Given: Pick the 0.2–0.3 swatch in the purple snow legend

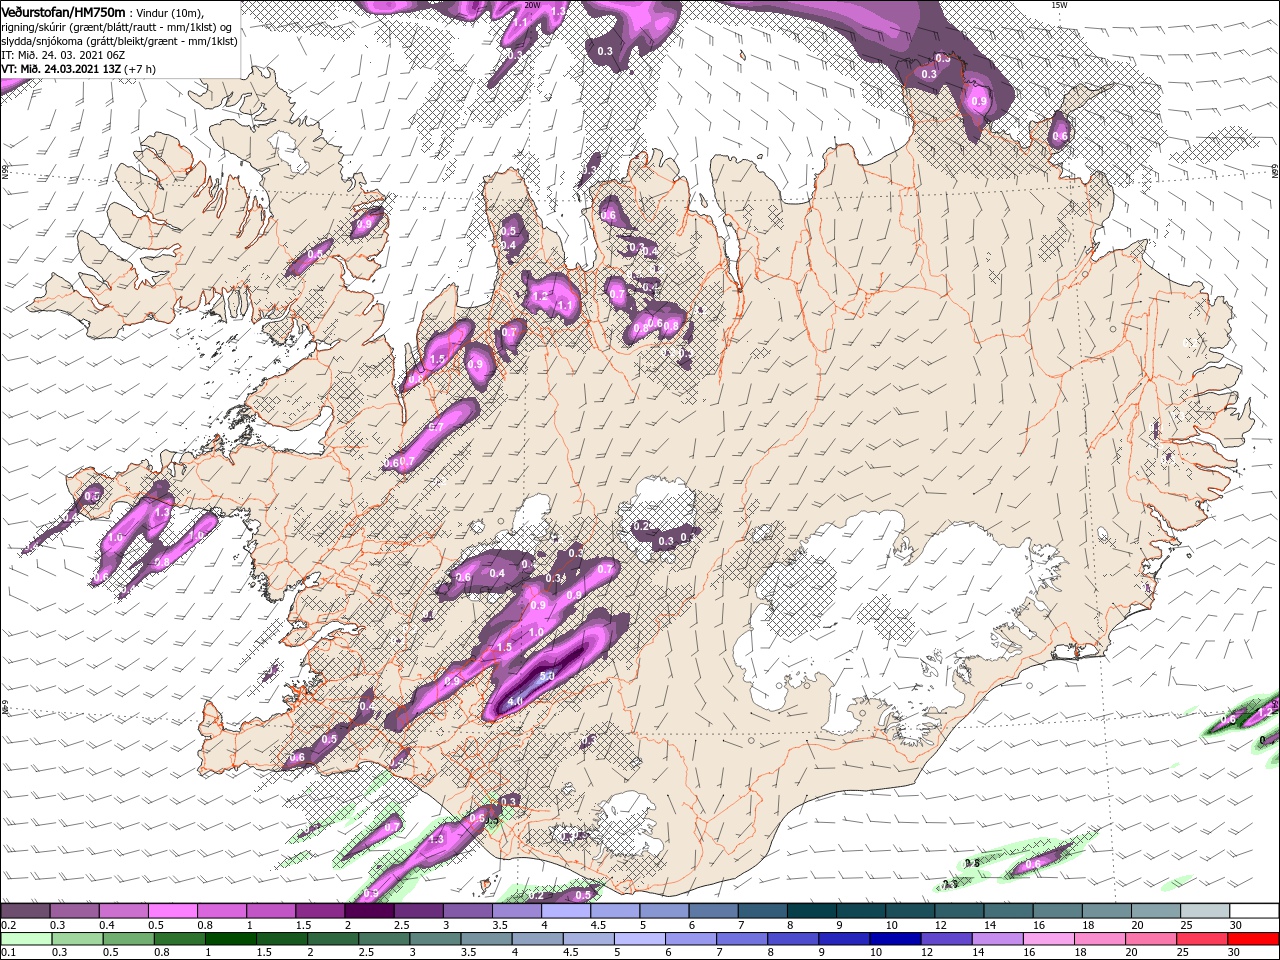Looking at the screenshot, I should pos(25,911).
